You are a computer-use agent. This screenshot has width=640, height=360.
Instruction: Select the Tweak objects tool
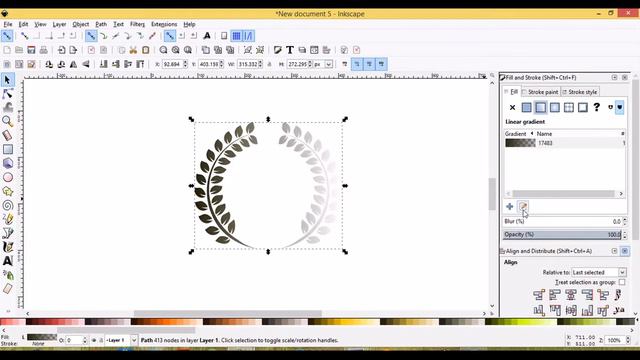pyautogui.click(x=7, y=107)
